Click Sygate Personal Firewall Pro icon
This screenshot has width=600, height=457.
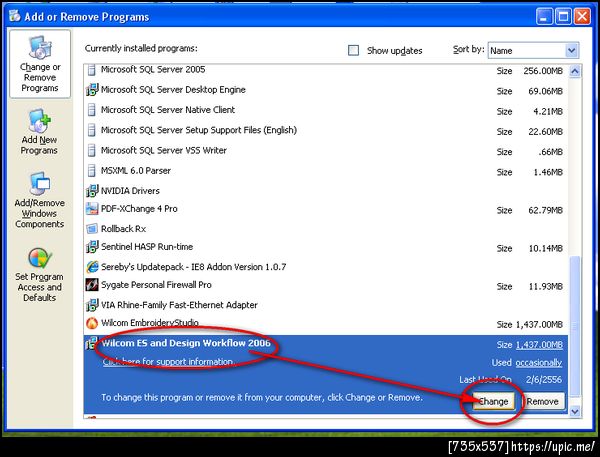(92, 285)
